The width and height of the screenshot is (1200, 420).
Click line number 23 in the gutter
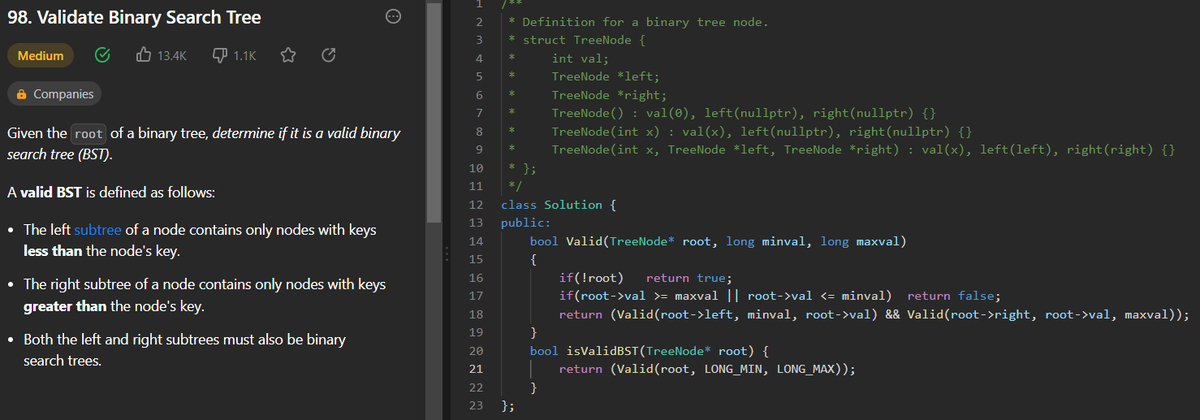click(x=476, y=406)
